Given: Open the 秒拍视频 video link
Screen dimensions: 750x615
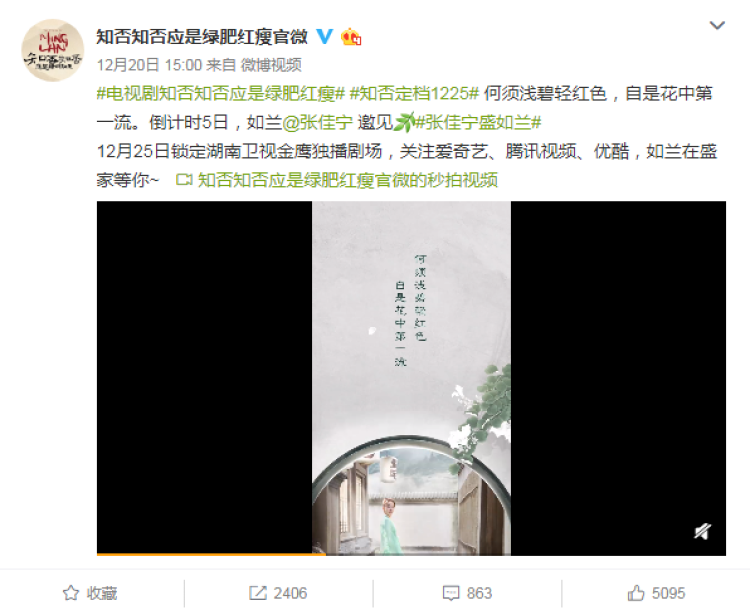Looking at the screenshot, I should point(348,180).
